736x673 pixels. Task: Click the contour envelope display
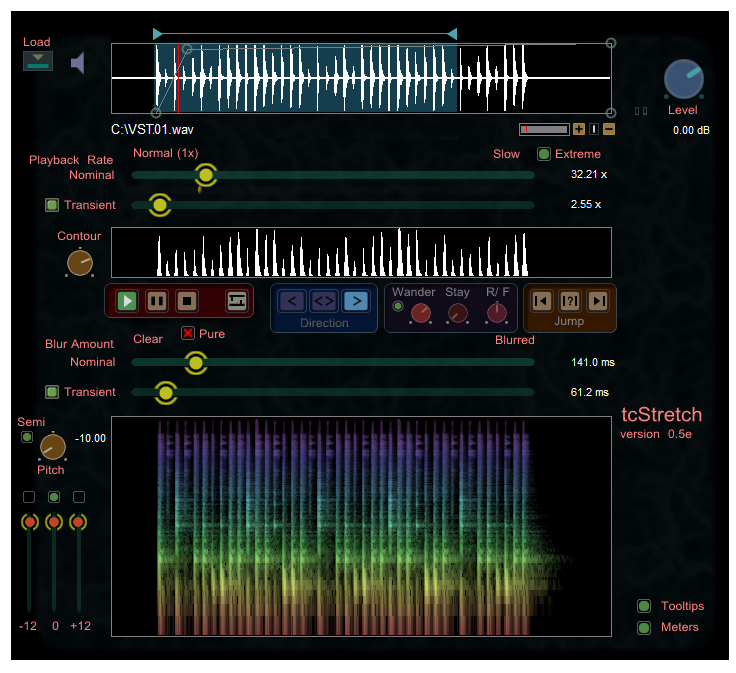pos(361,252)
